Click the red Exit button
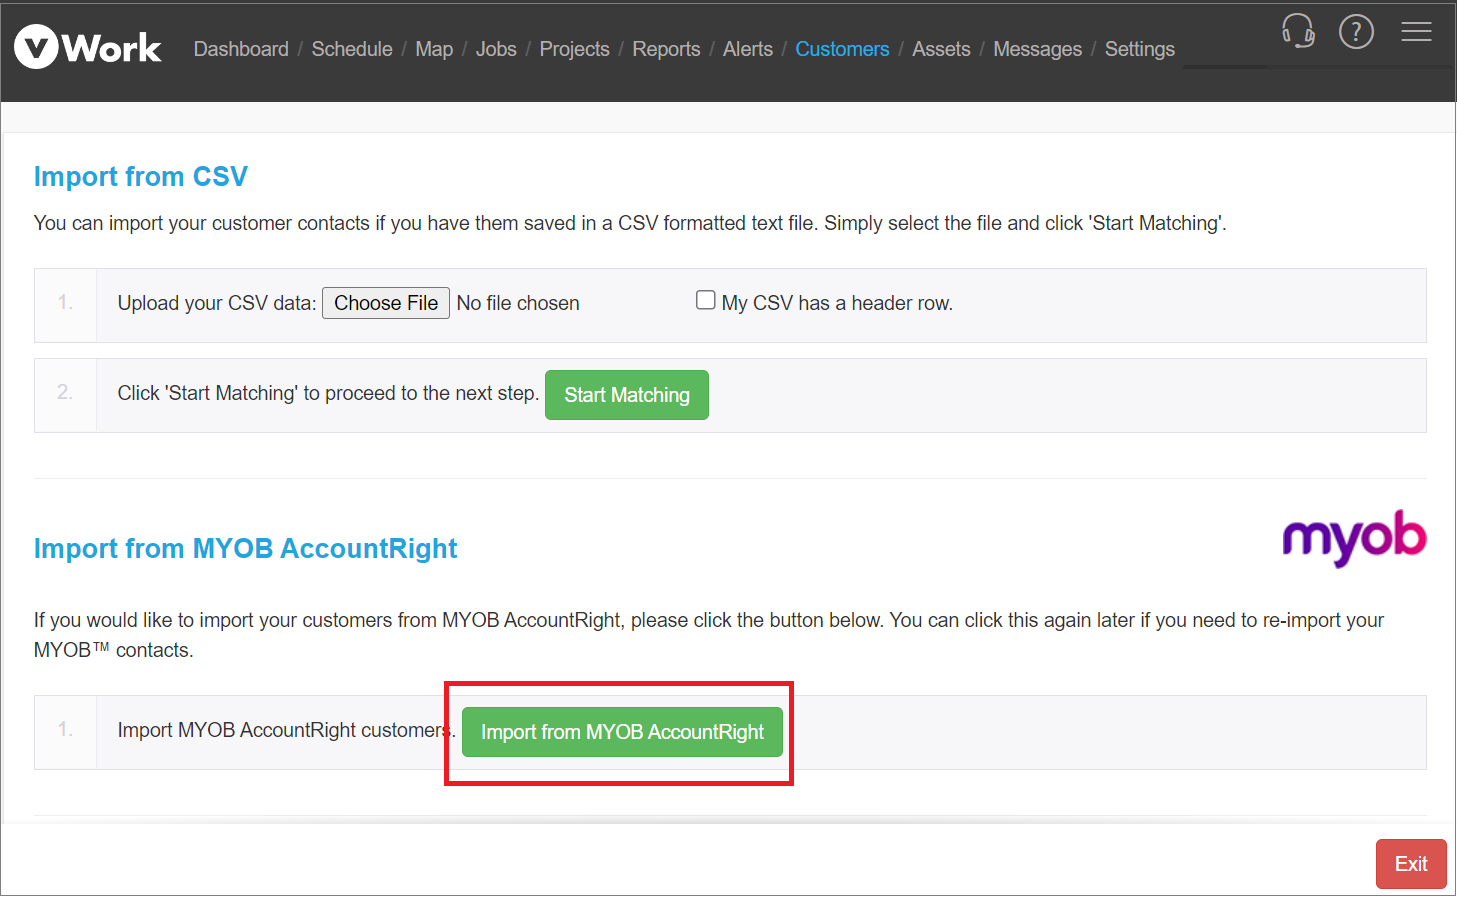The width and height of the screenshot is (1457, 897). pos(1410,864)
